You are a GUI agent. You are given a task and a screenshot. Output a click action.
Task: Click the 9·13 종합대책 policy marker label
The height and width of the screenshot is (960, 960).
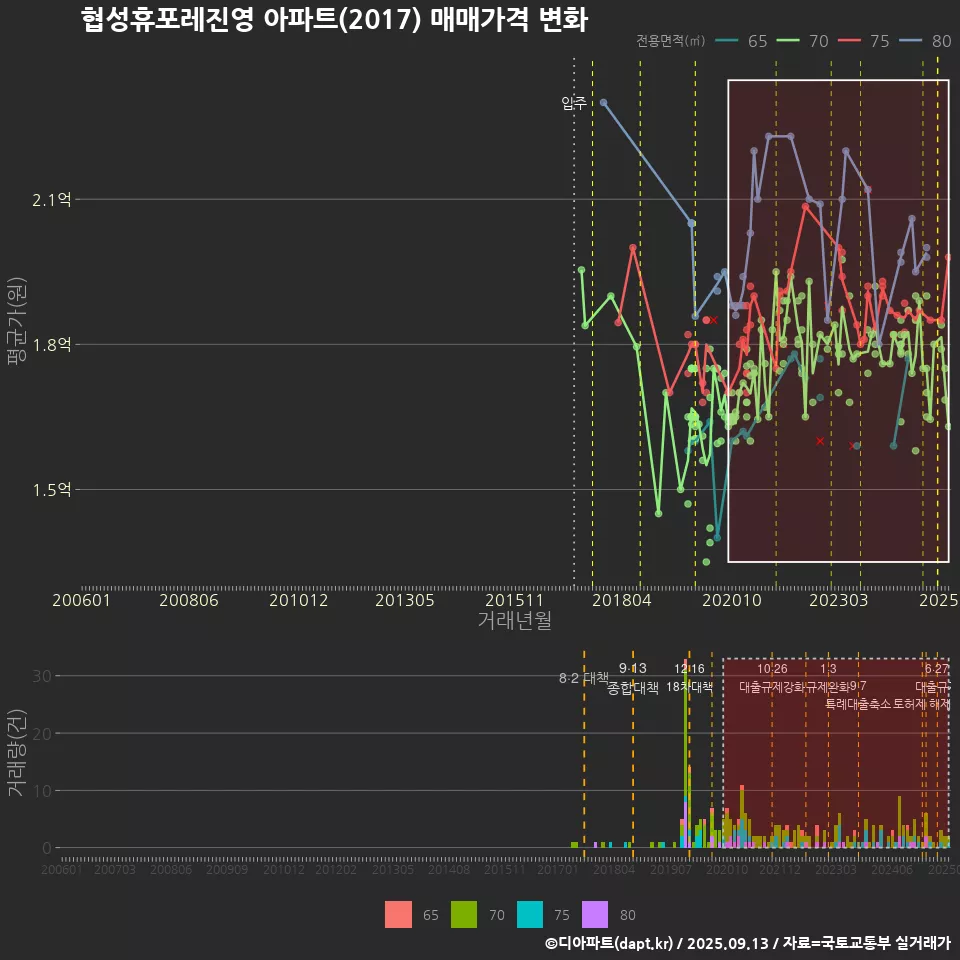633,678
